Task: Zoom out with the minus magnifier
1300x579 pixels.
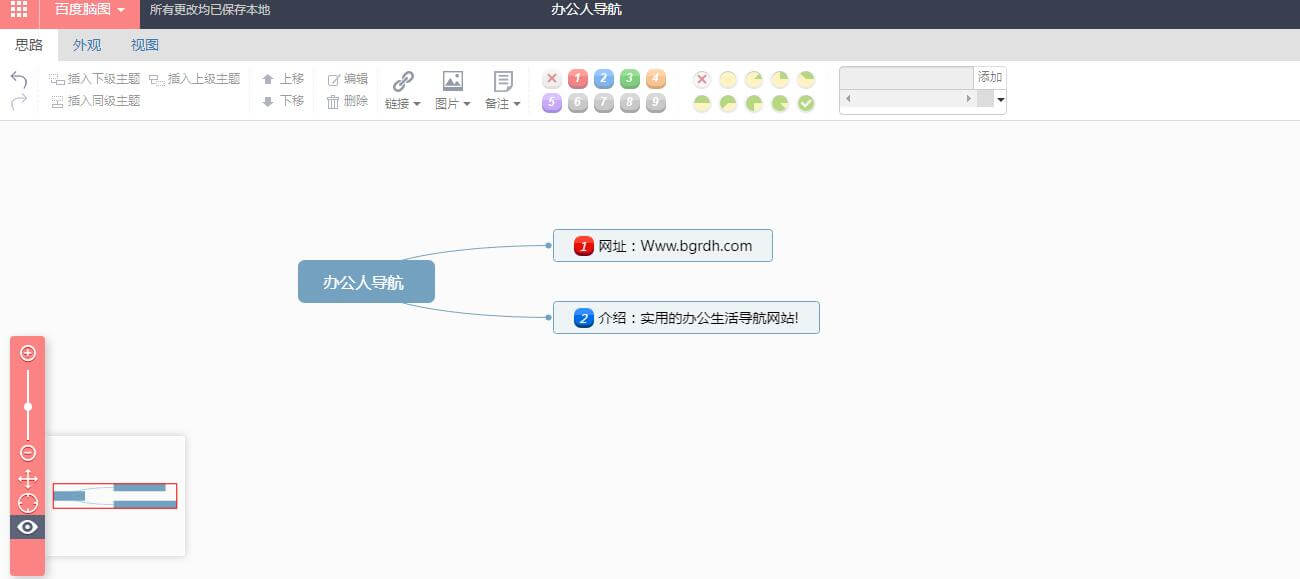Action: point(28,453)
